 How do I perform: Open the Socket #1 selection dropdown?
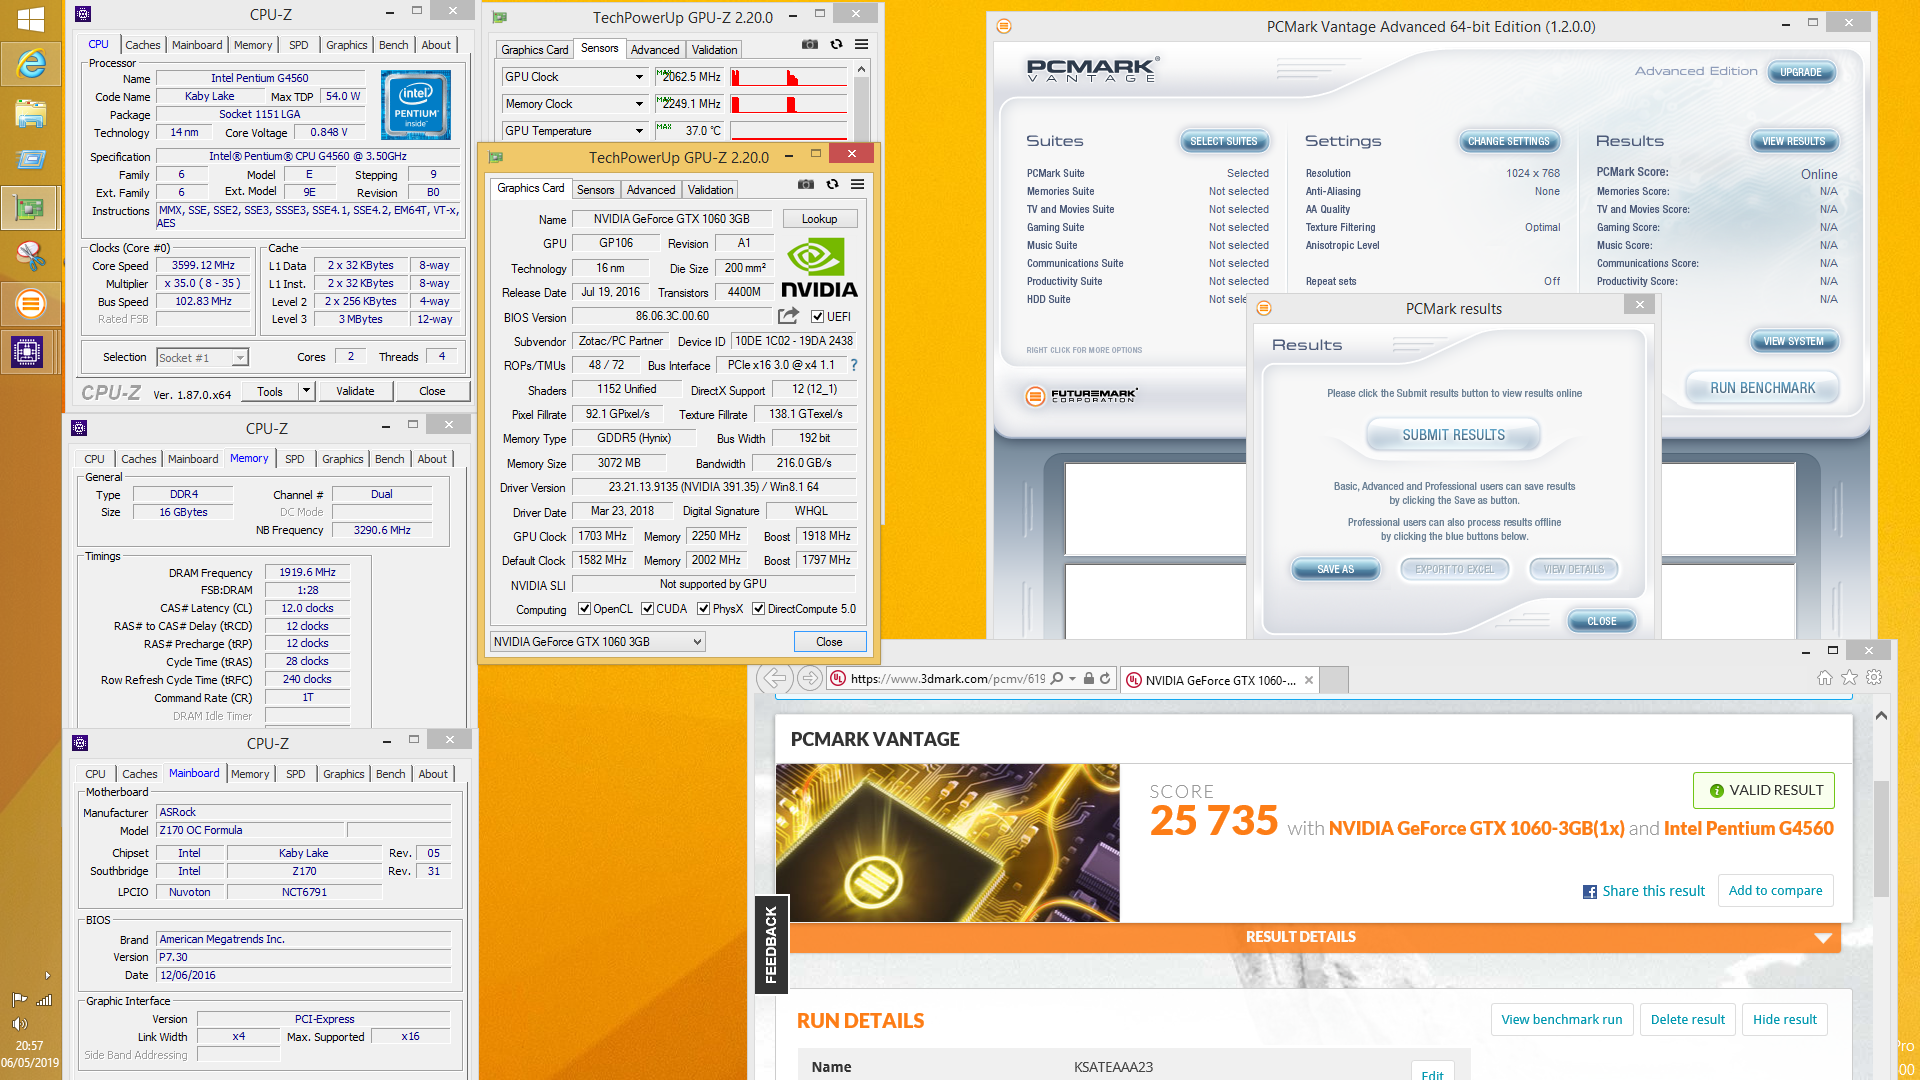coord(203,357)
